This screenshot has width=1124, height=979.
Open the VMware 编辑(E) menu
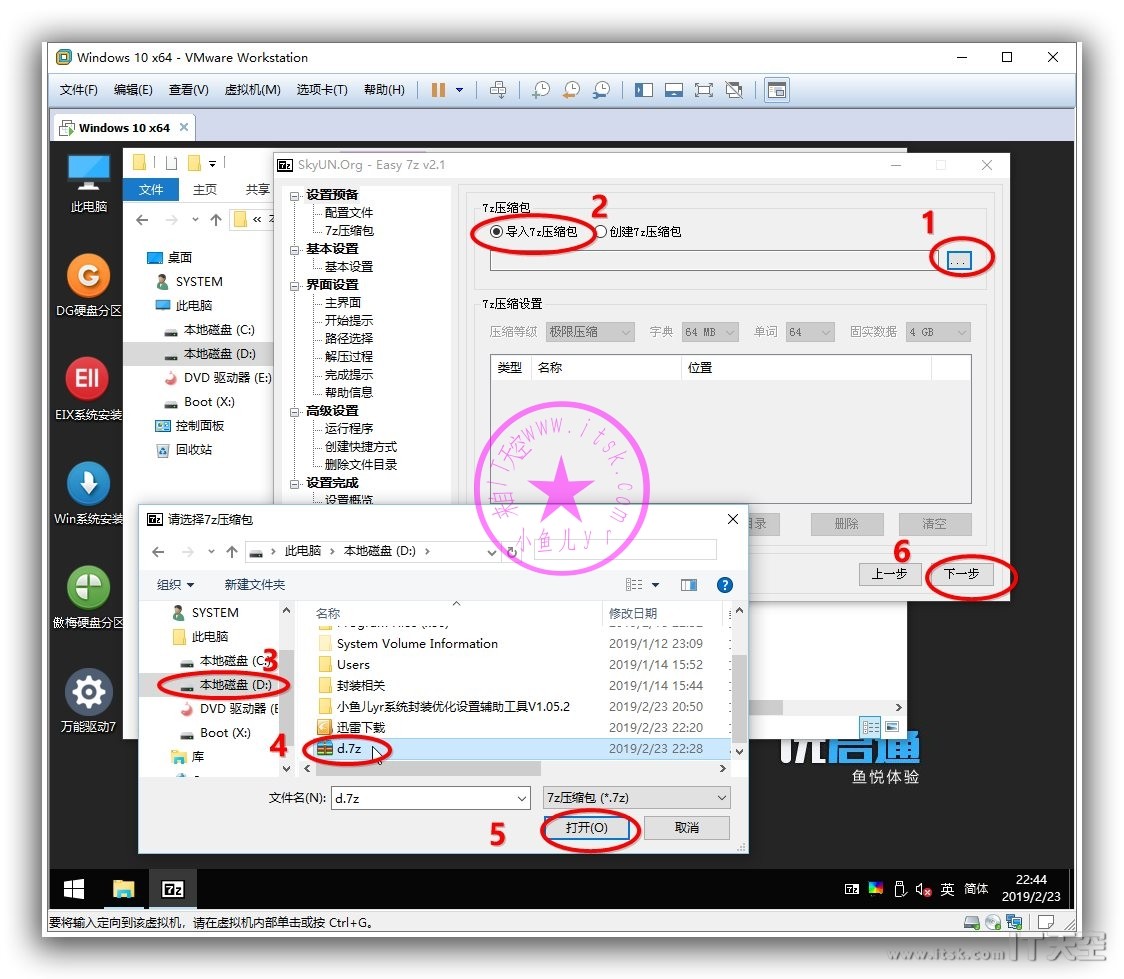coord(133,90)
